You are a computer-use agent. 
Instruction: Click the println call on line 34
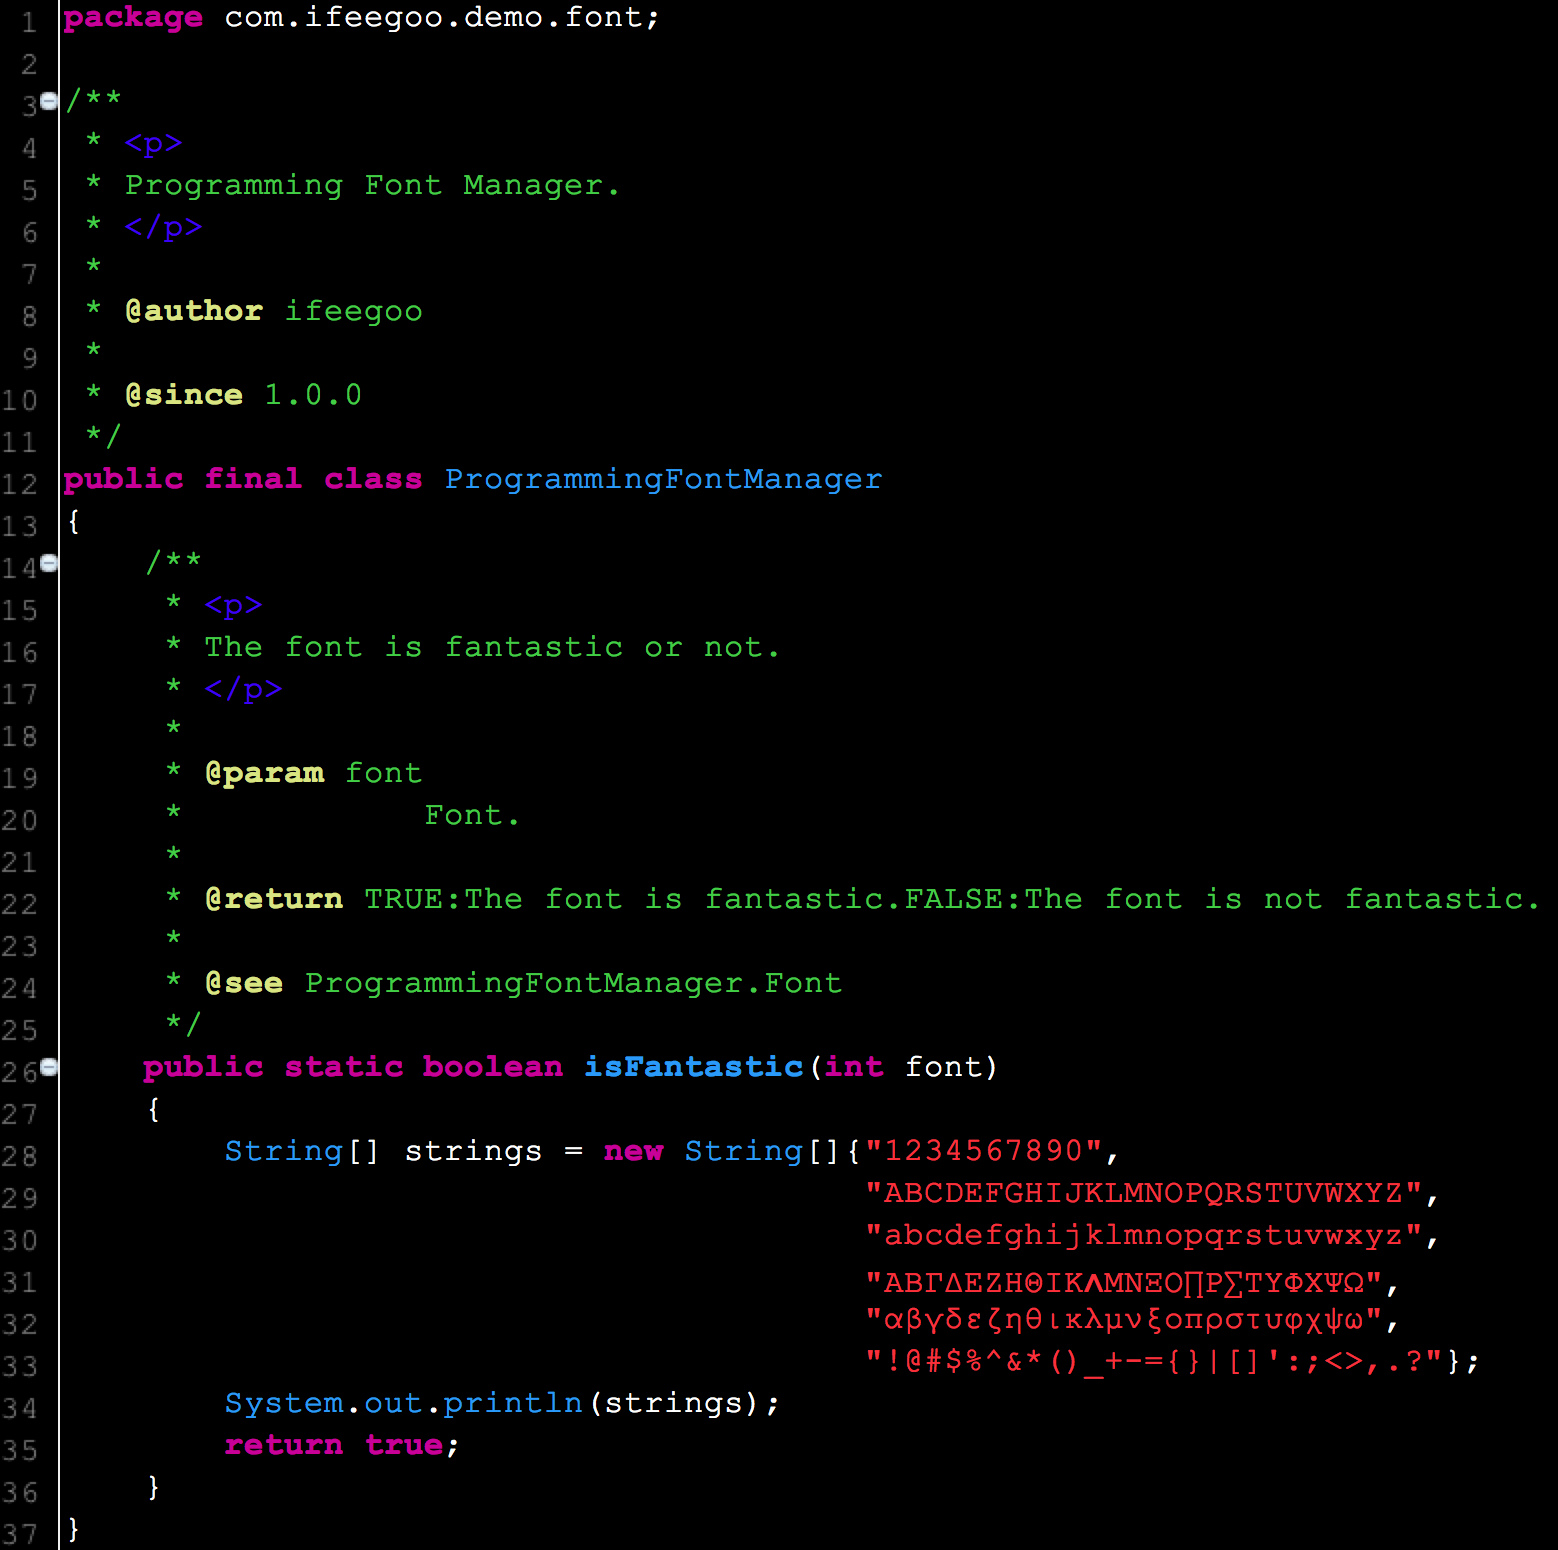(513, 1403)
